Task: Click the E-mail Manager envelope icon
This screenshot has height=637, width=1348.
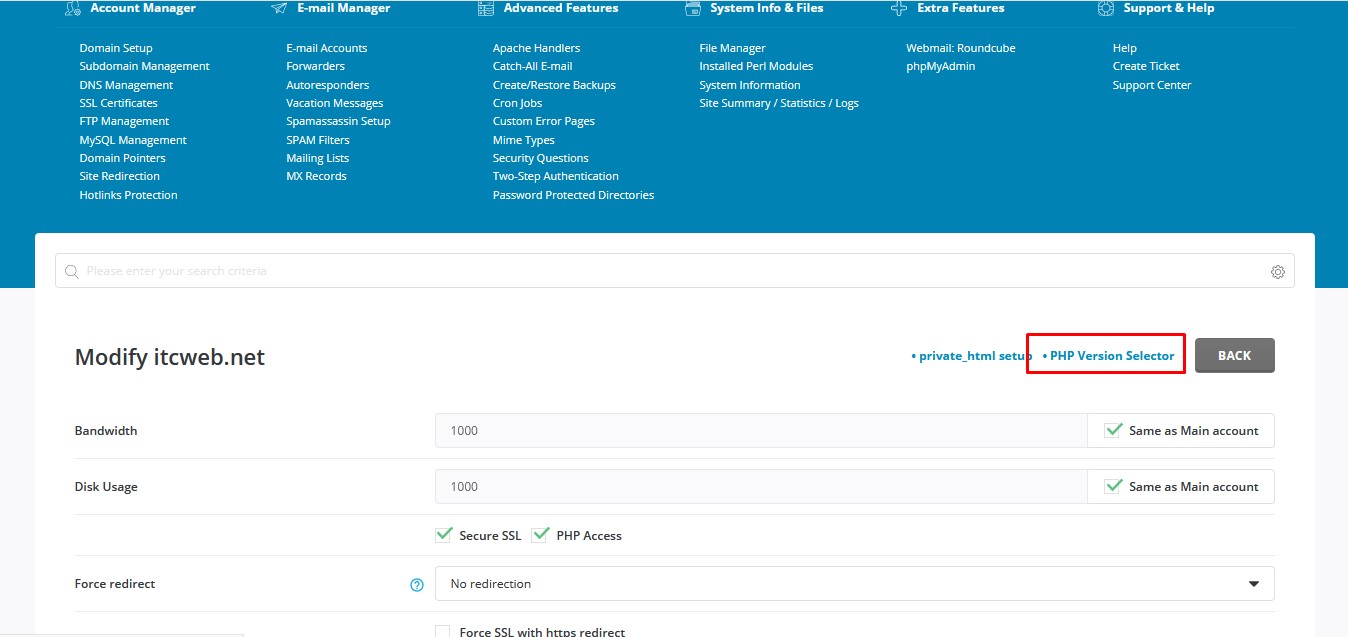Action: tap(277, 7)
